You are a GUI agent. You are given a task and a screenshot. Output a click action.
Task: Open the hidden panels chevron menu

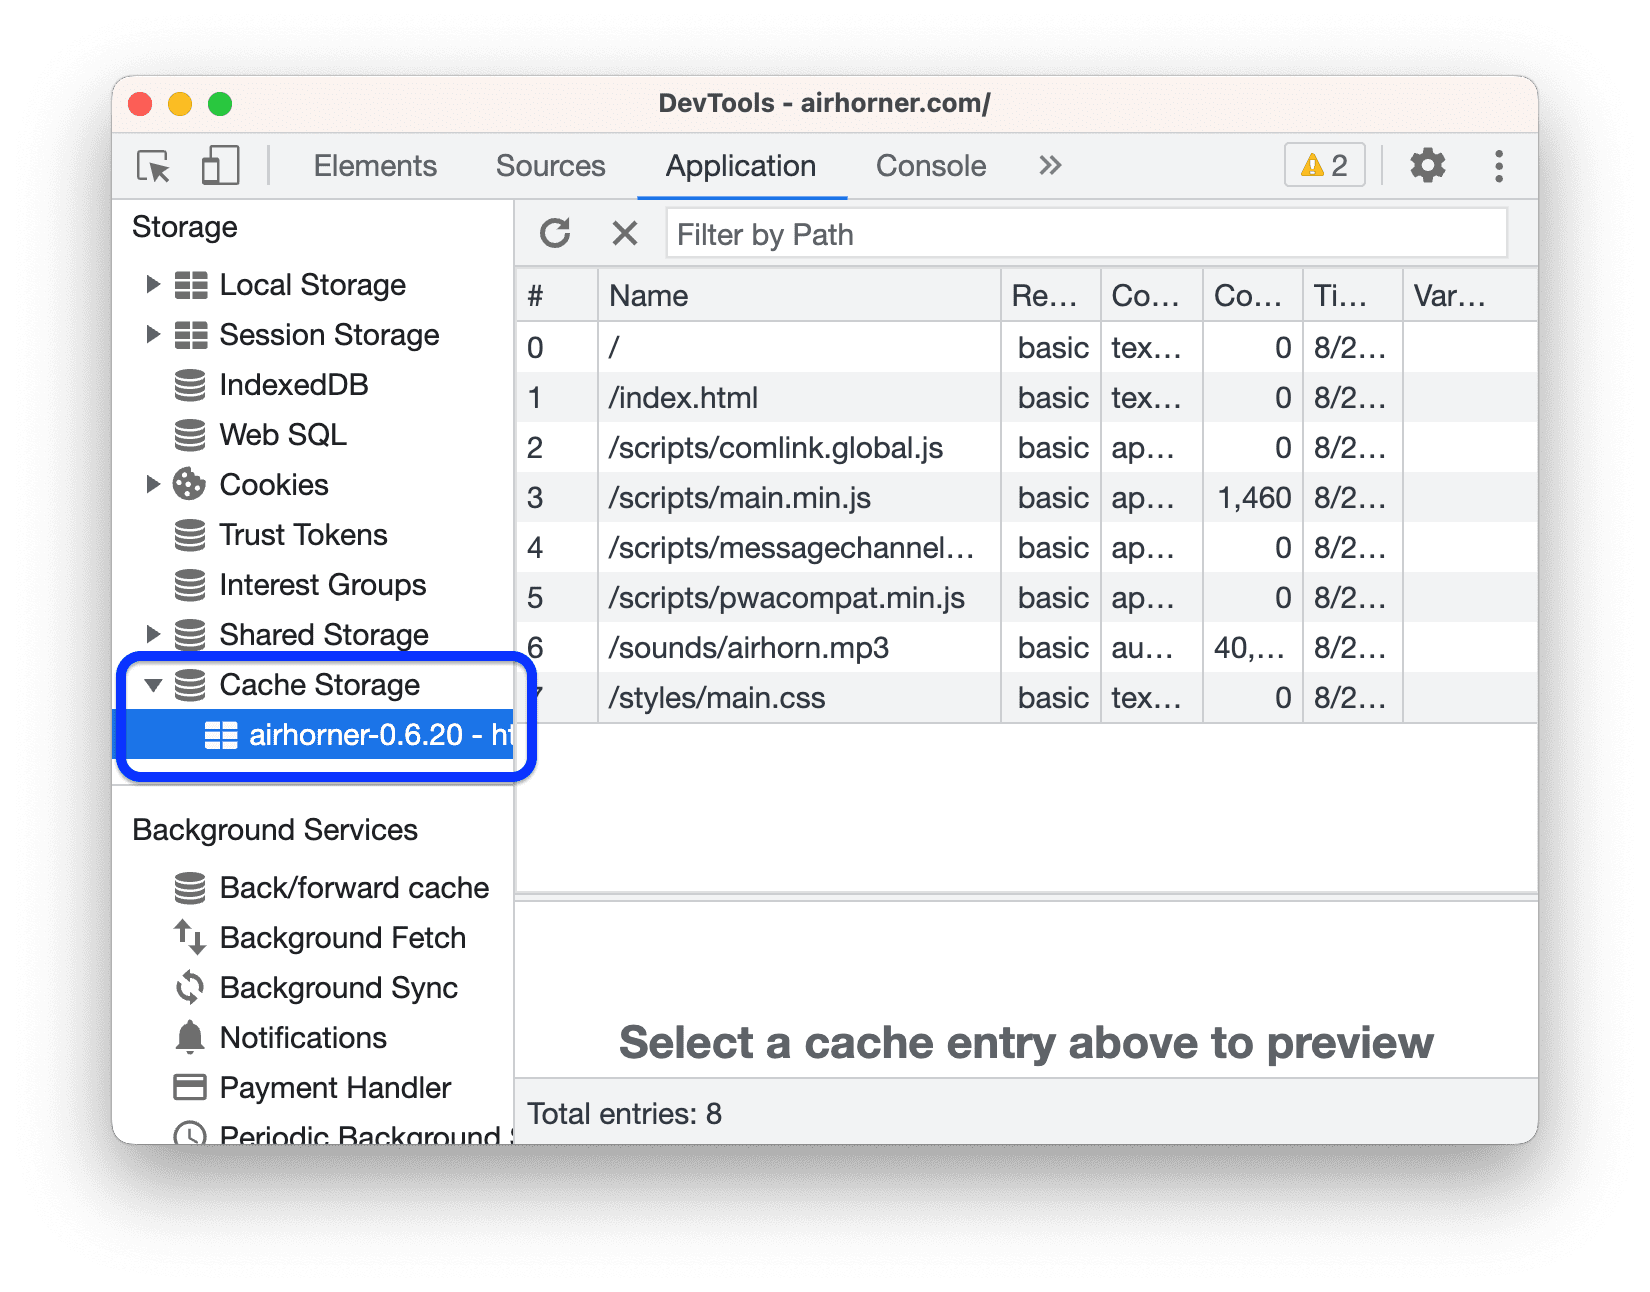click(x=1049, y=166)
